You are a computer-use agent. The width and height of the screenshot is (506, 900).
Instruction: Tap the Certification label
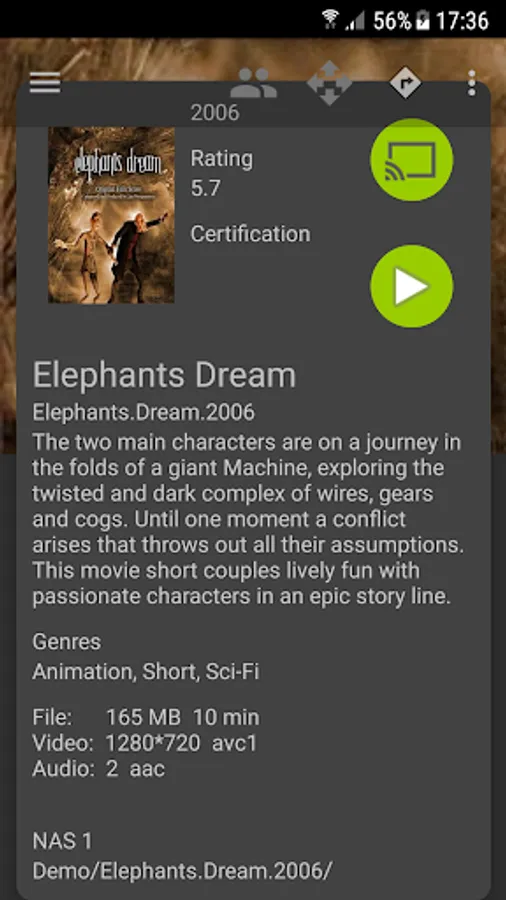click(x=250, y=234)
